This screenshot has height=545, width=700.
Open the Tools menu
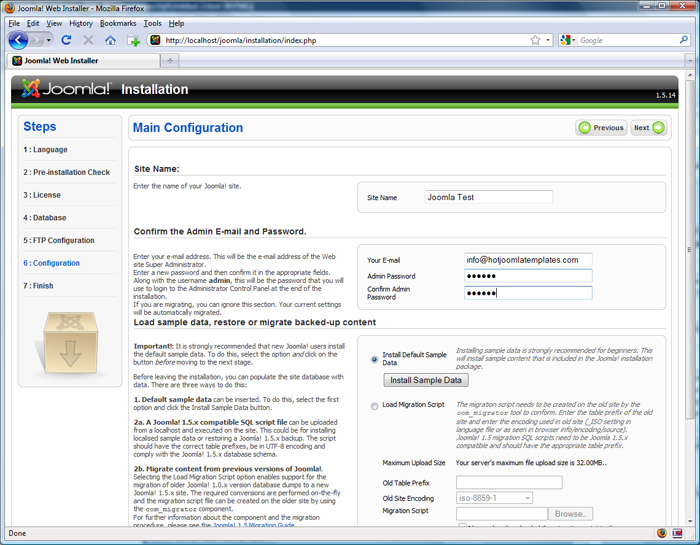(x=152, y=22)
